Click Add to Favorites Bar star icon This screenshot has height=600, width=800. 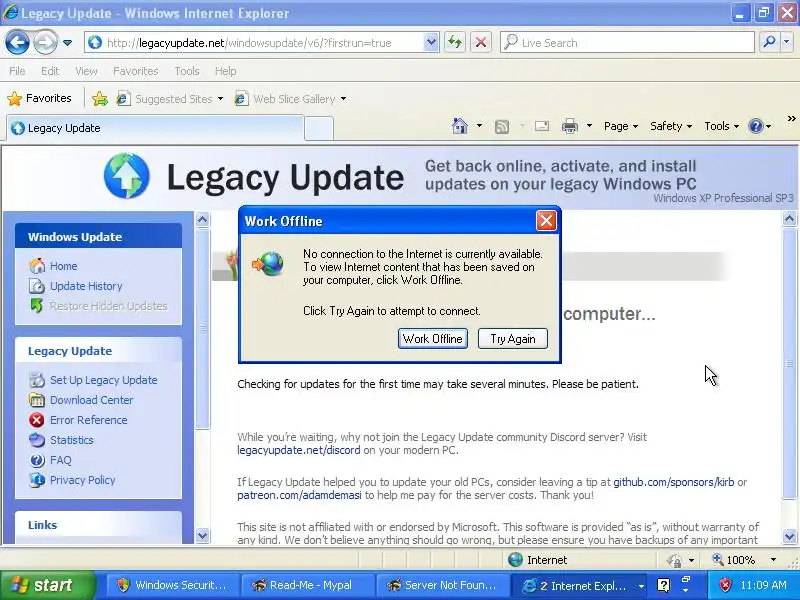[100, 98]
